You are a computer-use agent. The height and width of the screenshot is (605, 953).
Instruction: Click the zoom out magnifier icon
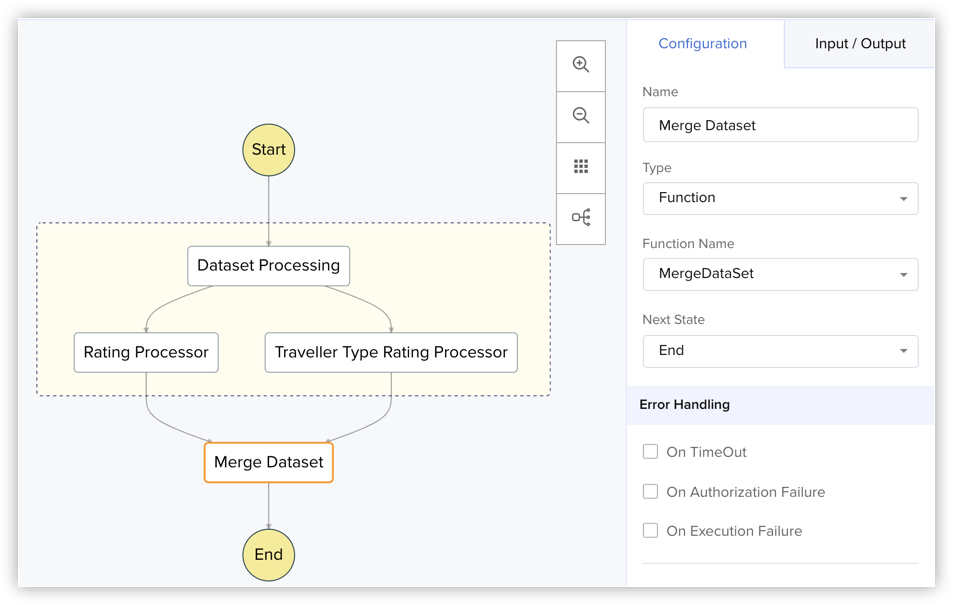[x=581, y=116]
